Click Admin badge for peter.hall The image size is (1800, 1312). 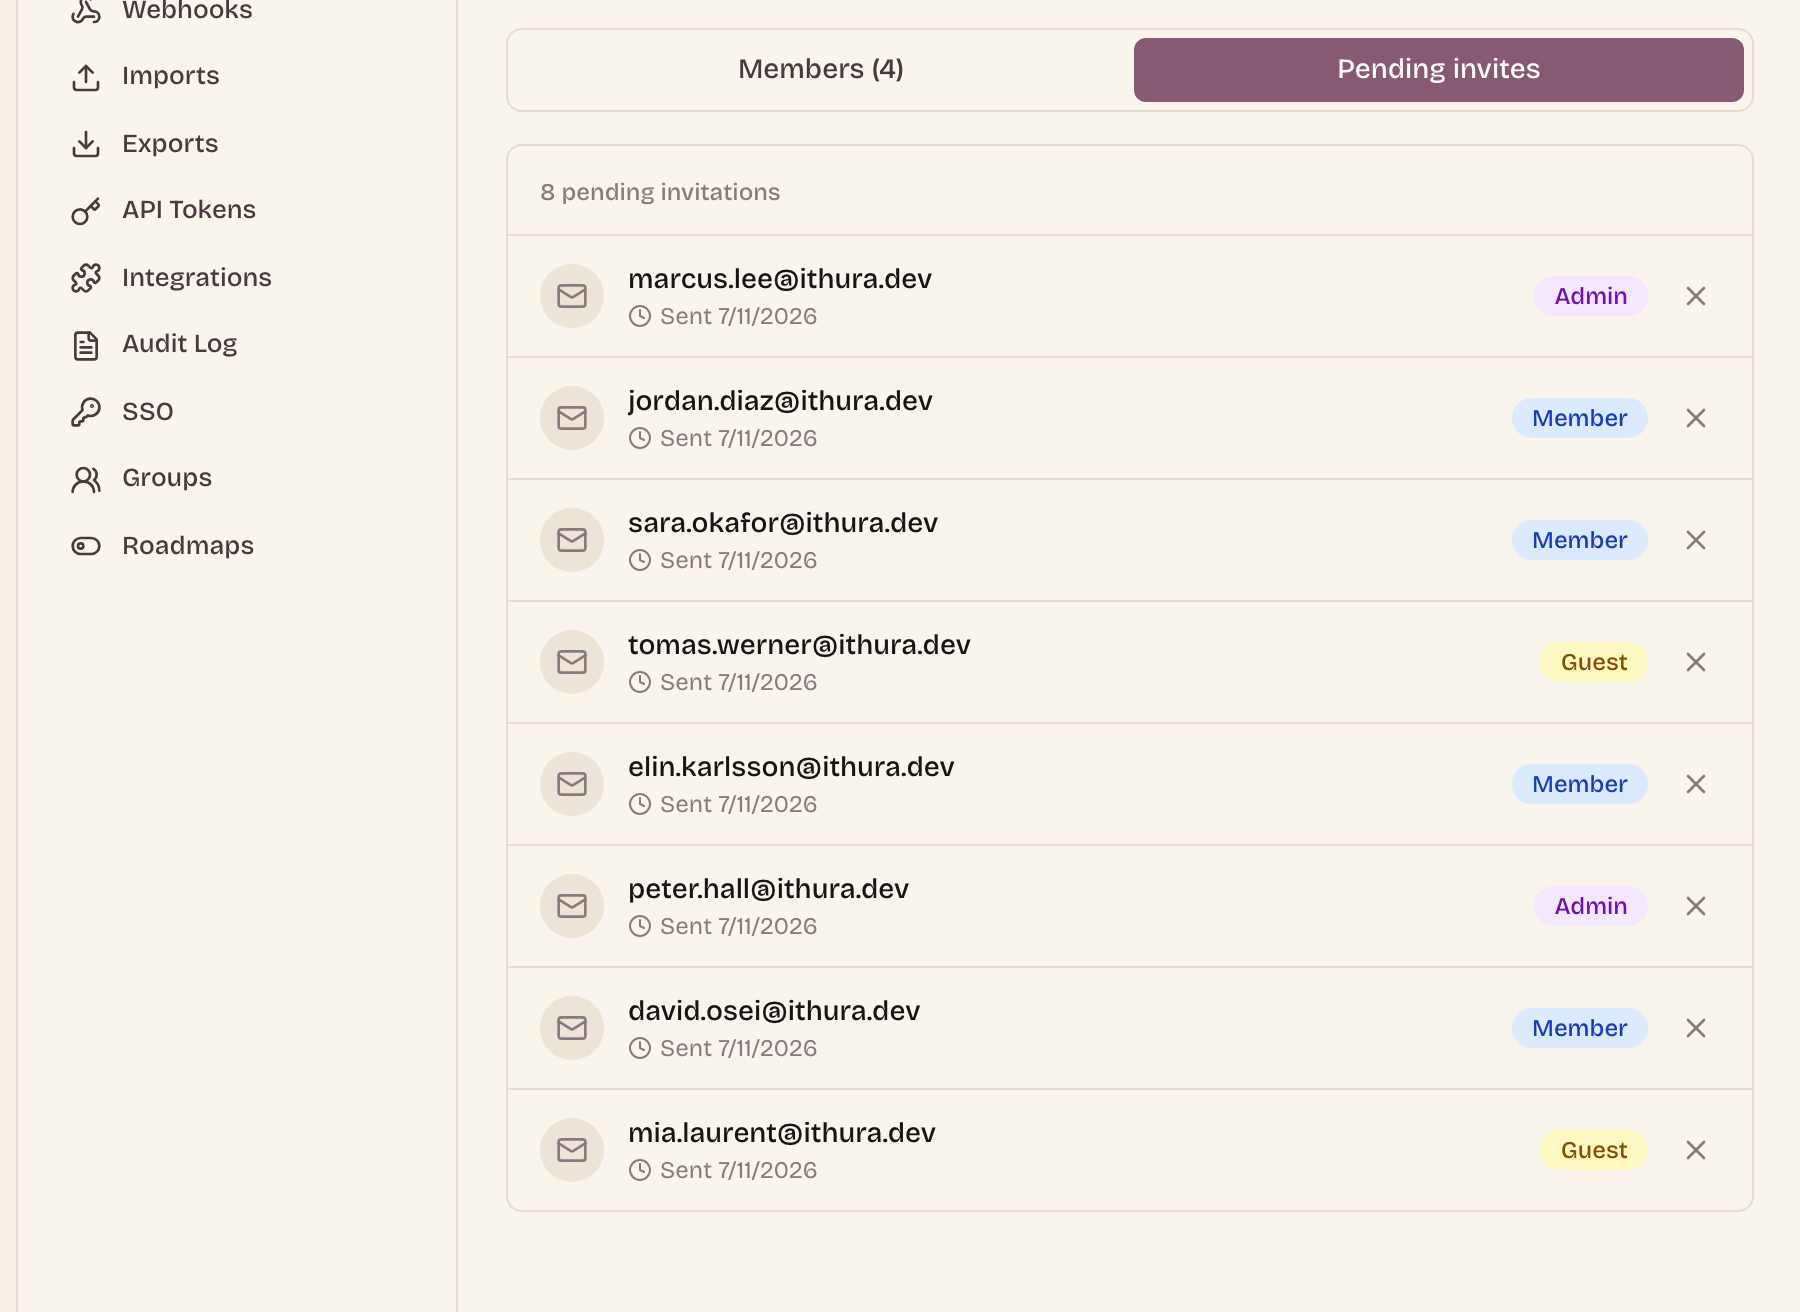[1591, 906]
